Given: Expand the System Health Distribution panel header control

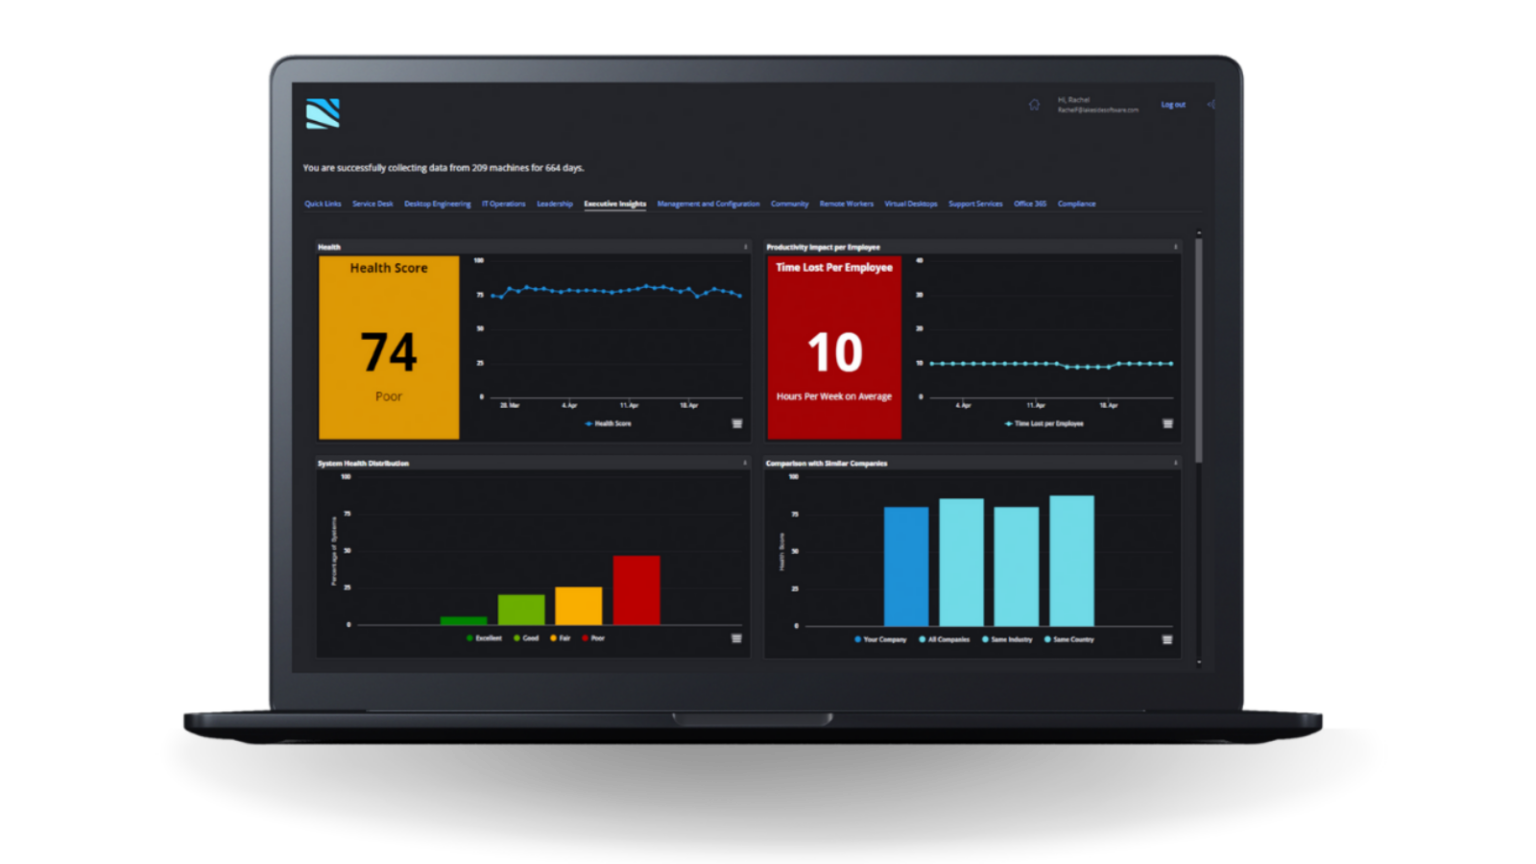Looking at the screenshot, I should click(x=744, y=463).
